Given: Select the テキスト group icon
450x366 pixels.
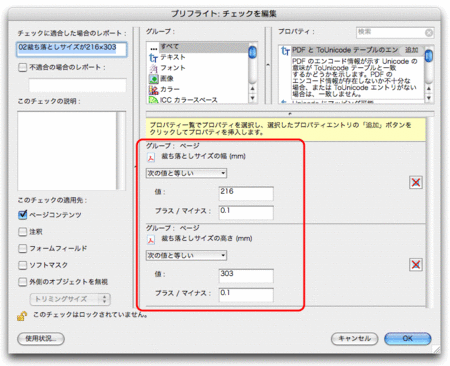Looking at the screenshot, I should (153, 58).
